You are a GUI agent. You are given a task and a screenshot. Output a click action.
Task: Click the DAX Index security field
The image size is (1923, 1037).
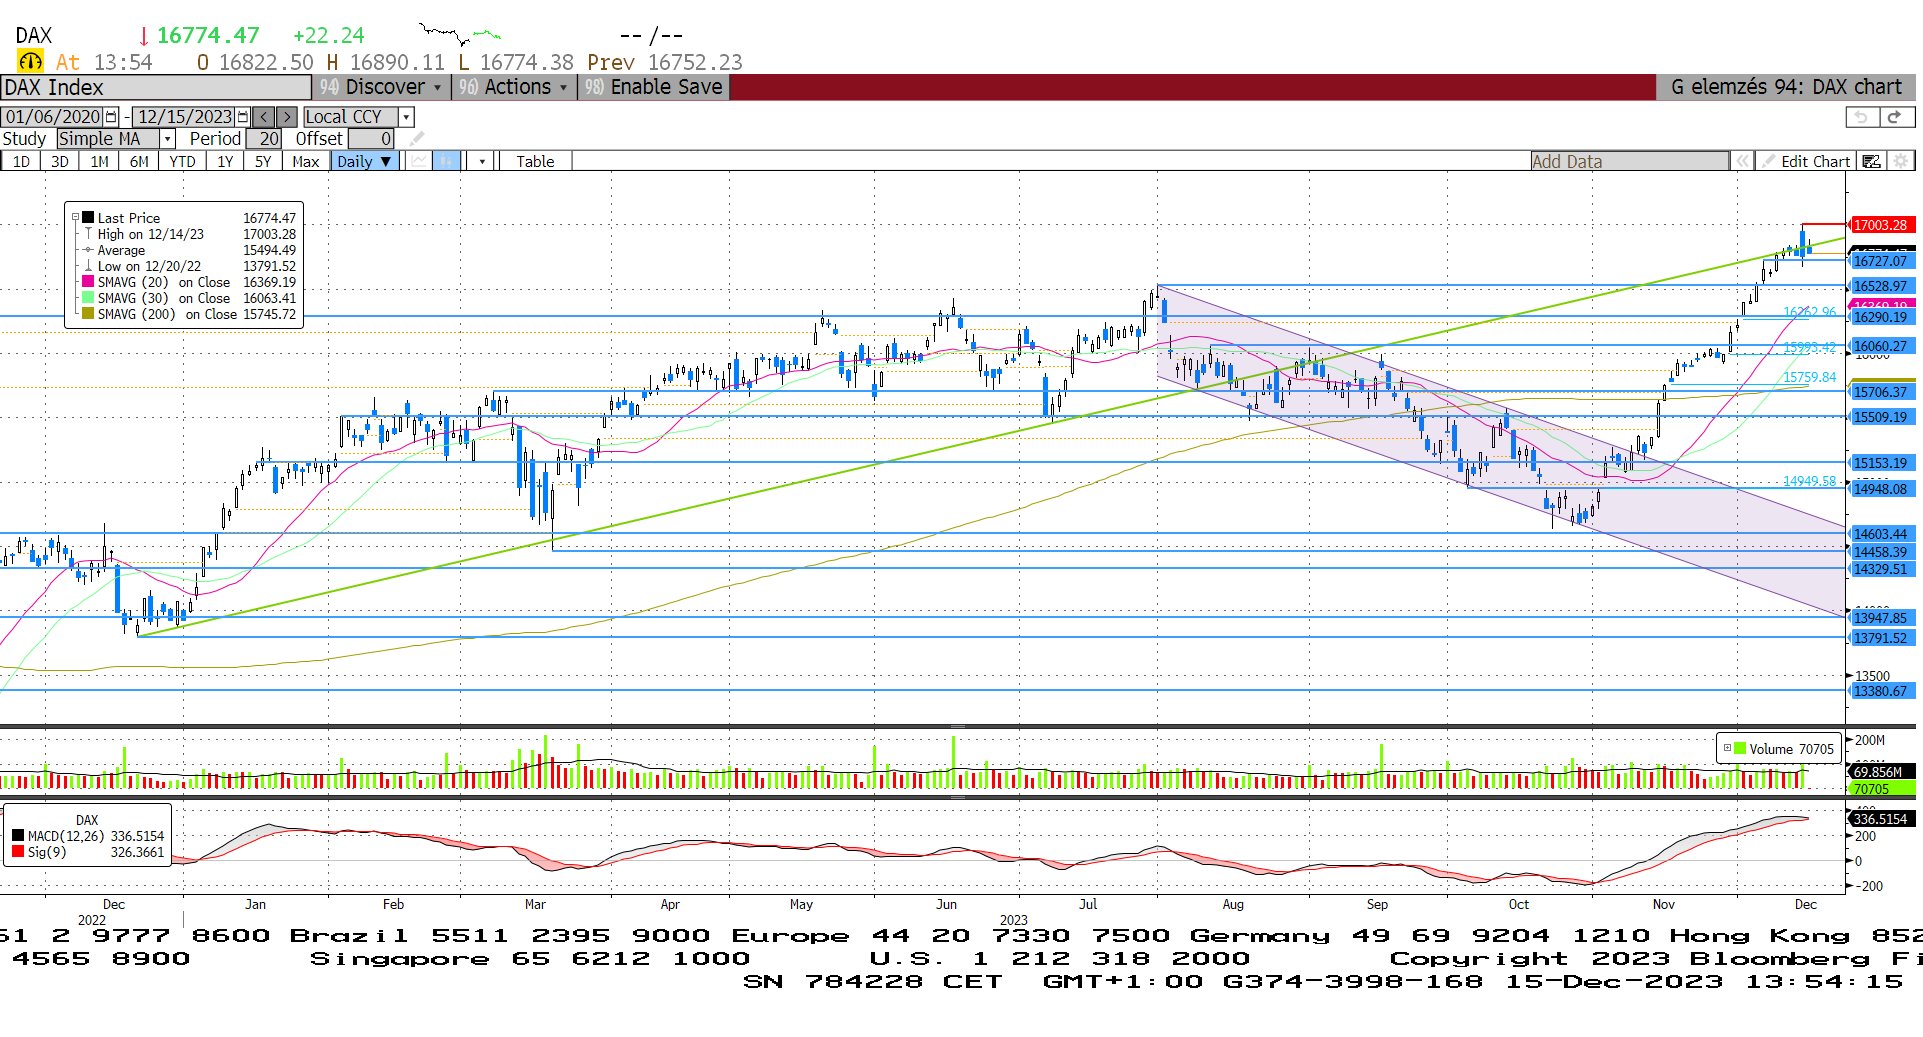click(156, 87)
